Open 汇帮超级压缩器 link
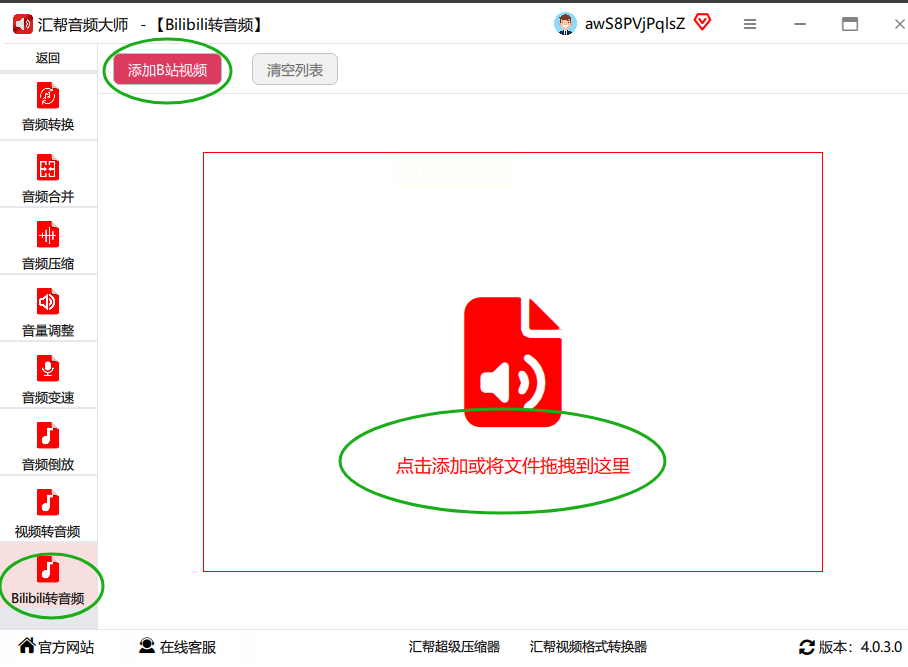Screen dimensions: 908x667 pyautogui.click(x=454, y=647)
